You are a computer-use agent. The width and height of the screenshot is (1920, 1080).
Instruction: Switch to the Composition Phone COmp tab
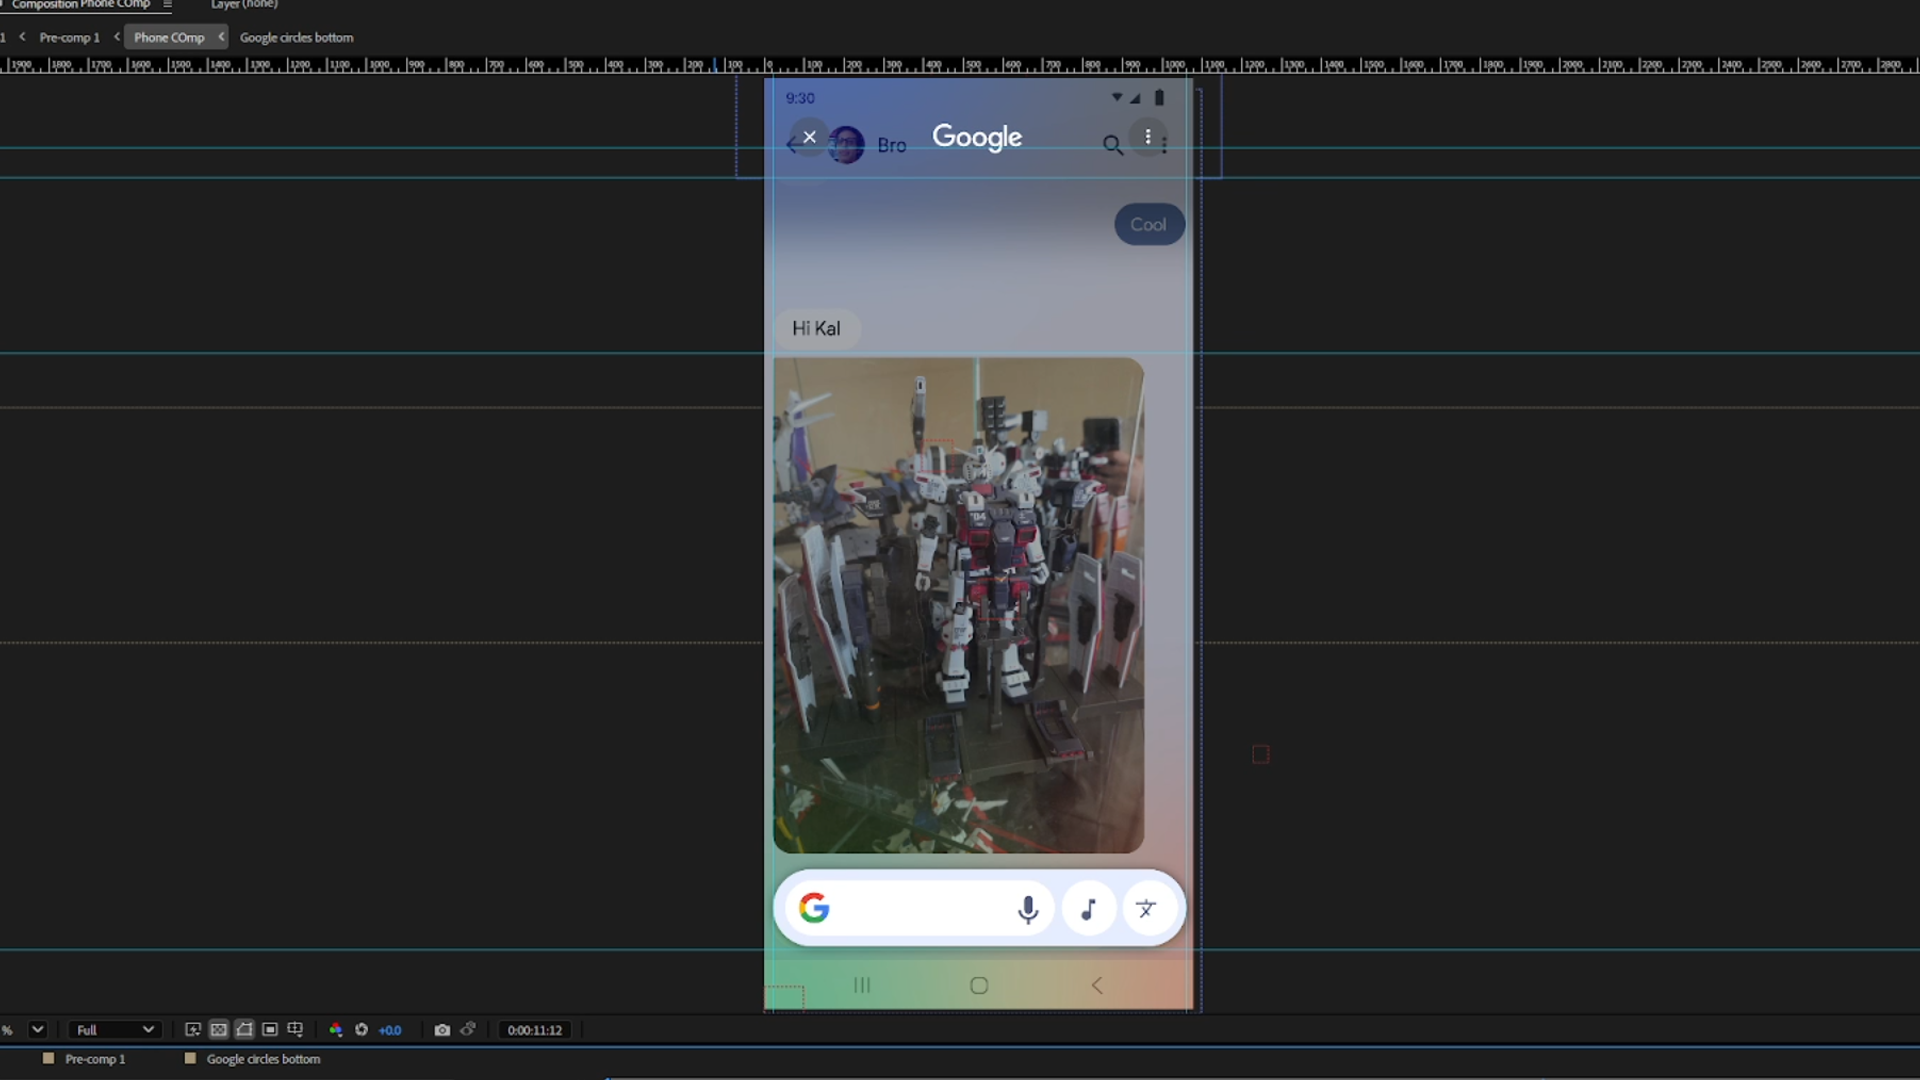80,5
